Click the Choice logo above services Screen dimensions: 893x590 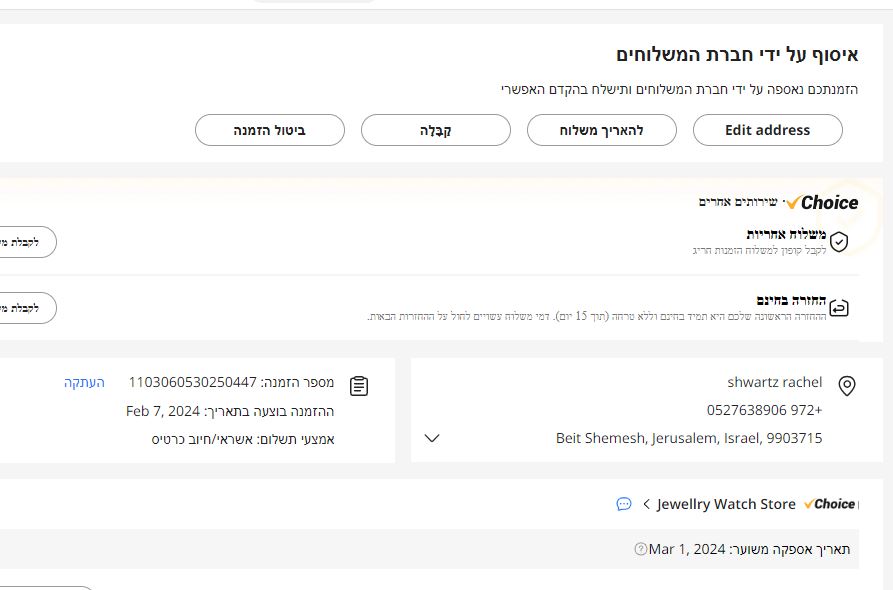(x=823, y=203)
